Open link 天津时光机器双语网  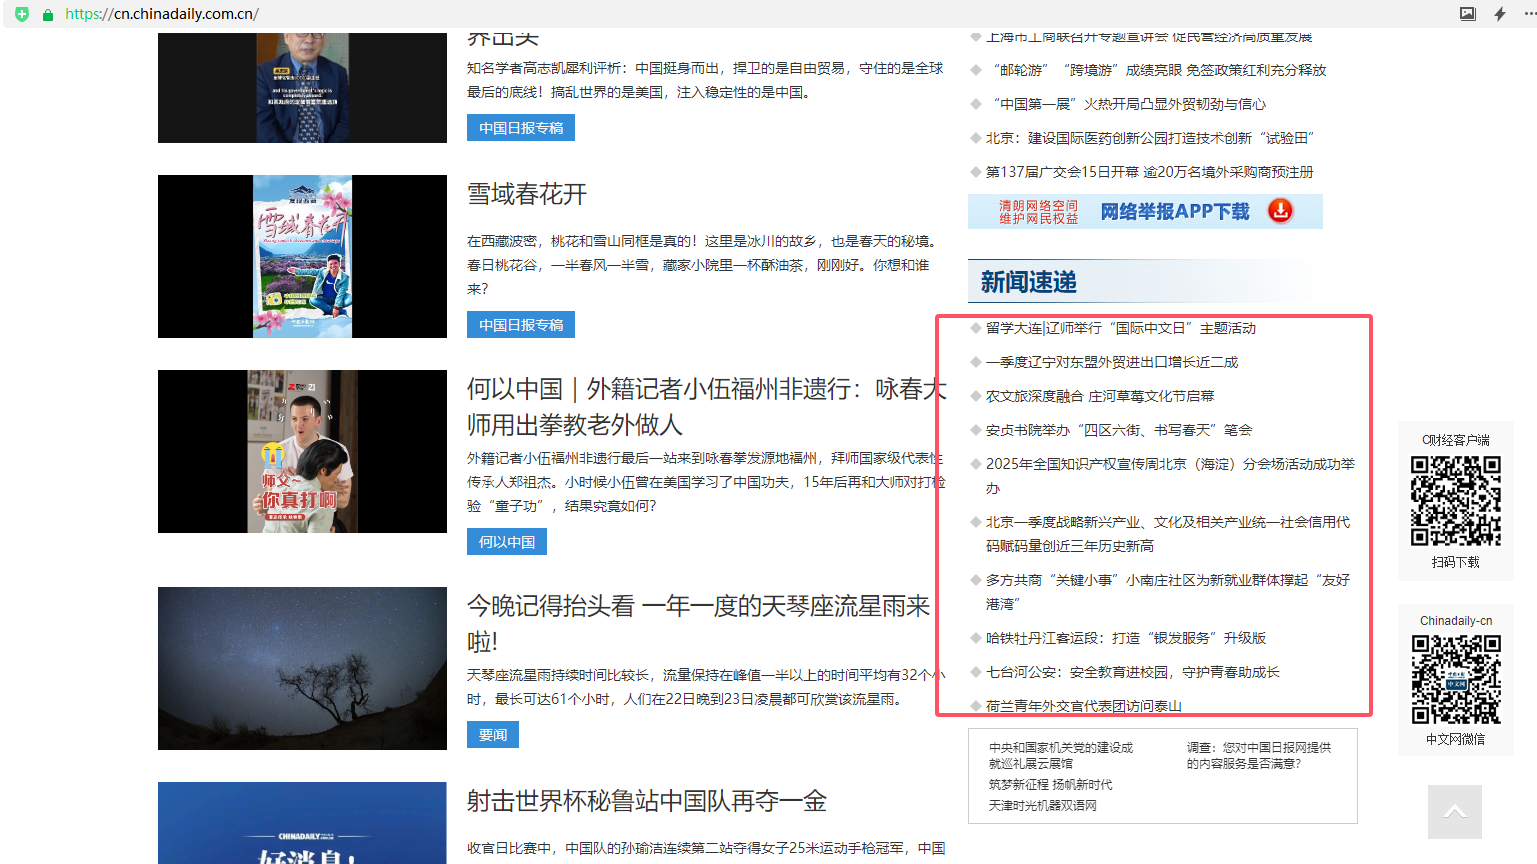pos(1043,805)
